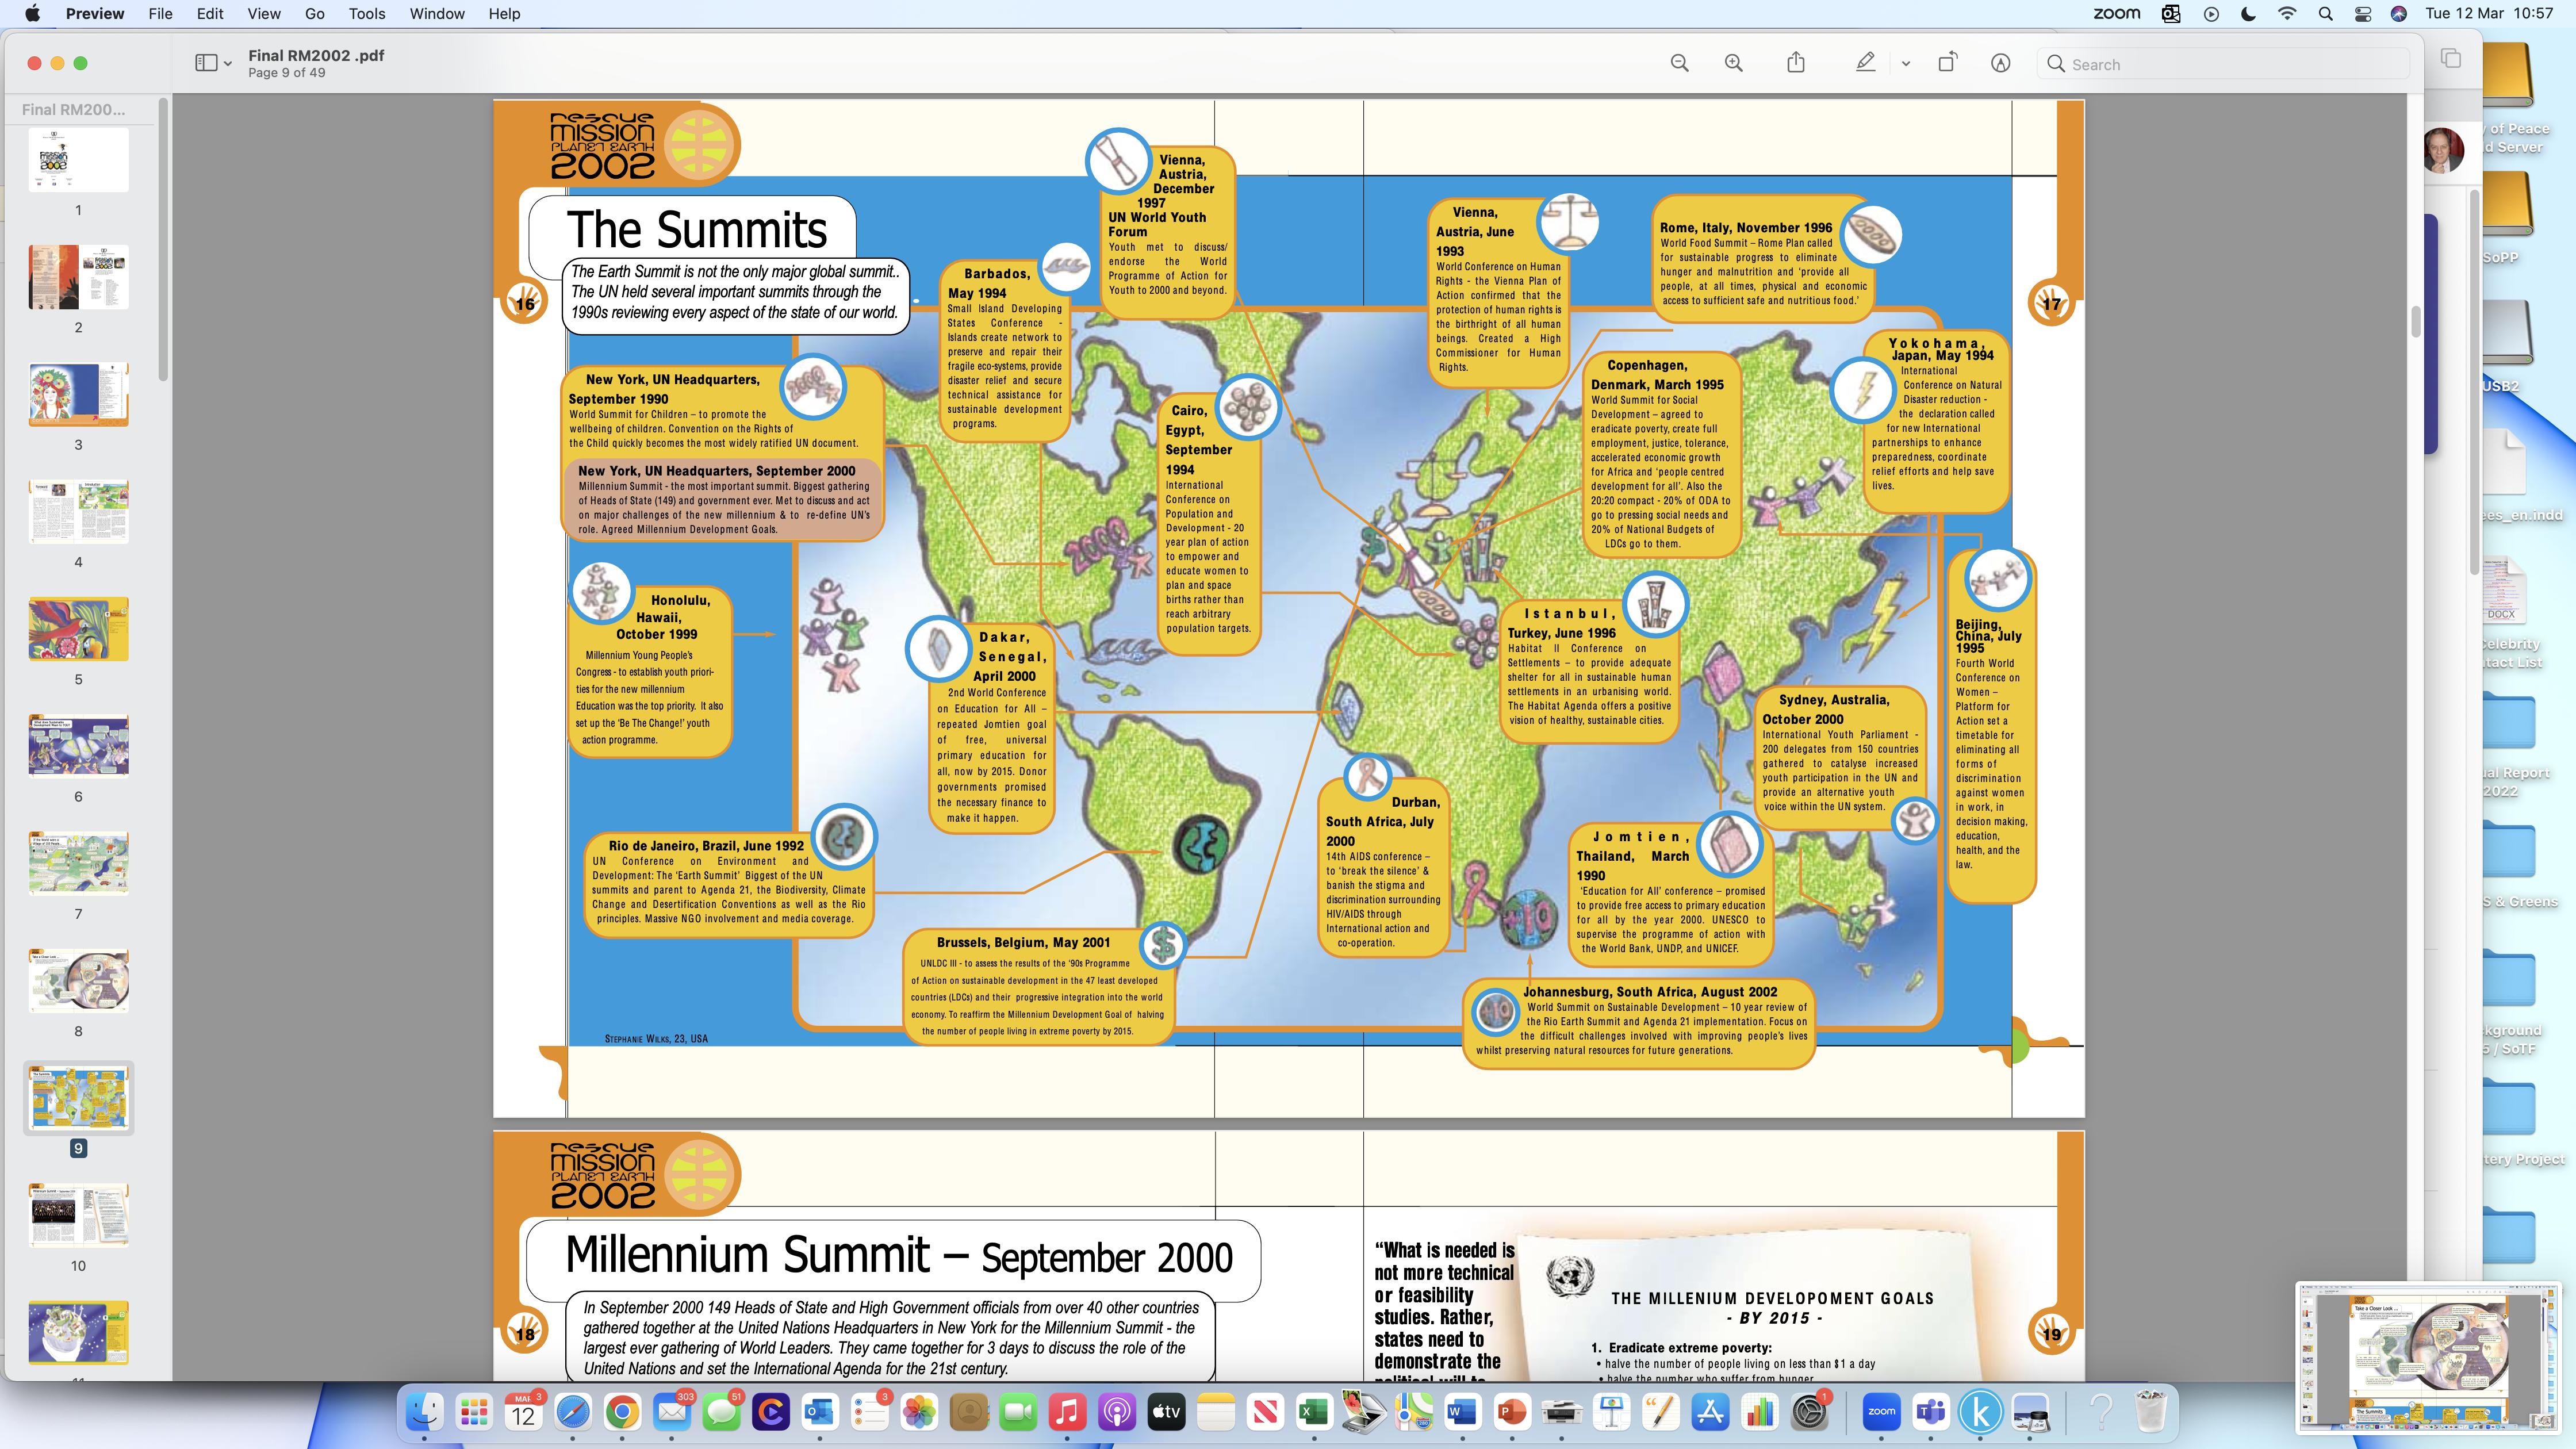This screenshot has height=1449, width=2576.
Task: Expand the Markup tool dropdown arrow
Action: tap(1906, 64)
